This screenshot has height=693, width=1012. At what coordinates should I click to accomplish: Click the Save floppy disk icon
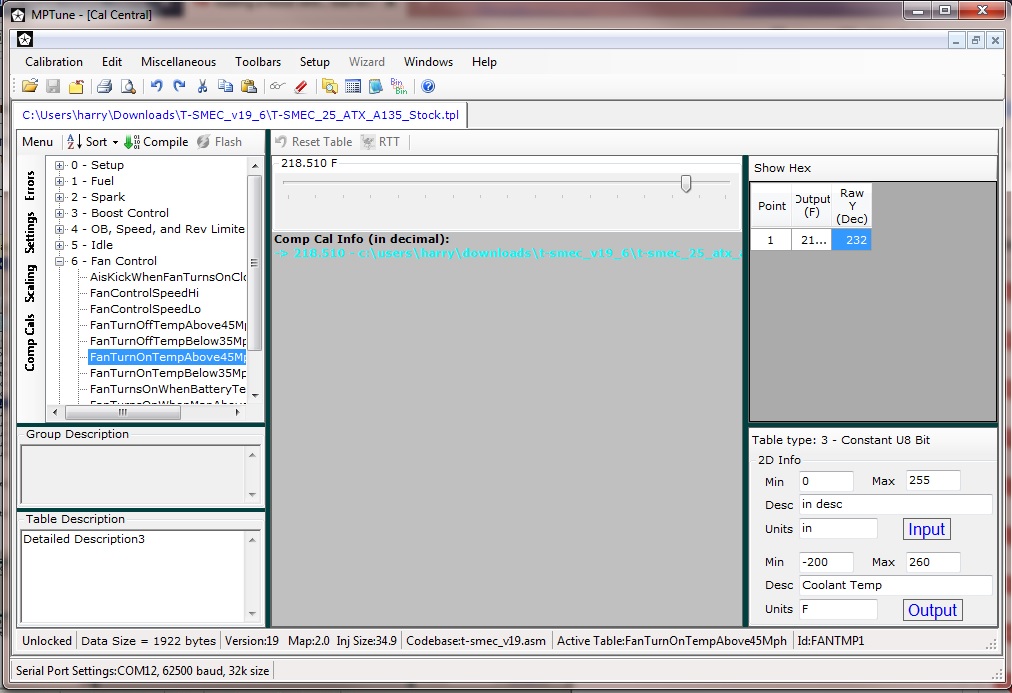point(53,86)
